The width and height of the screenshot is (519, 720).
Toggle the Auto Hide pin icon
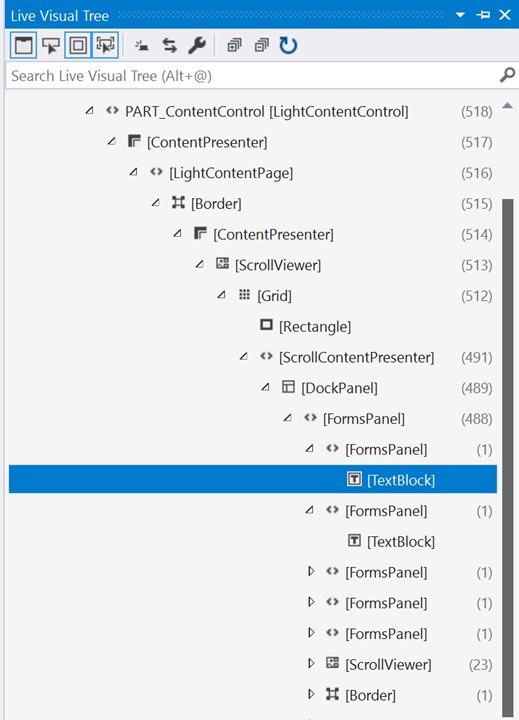coord(483,15)
